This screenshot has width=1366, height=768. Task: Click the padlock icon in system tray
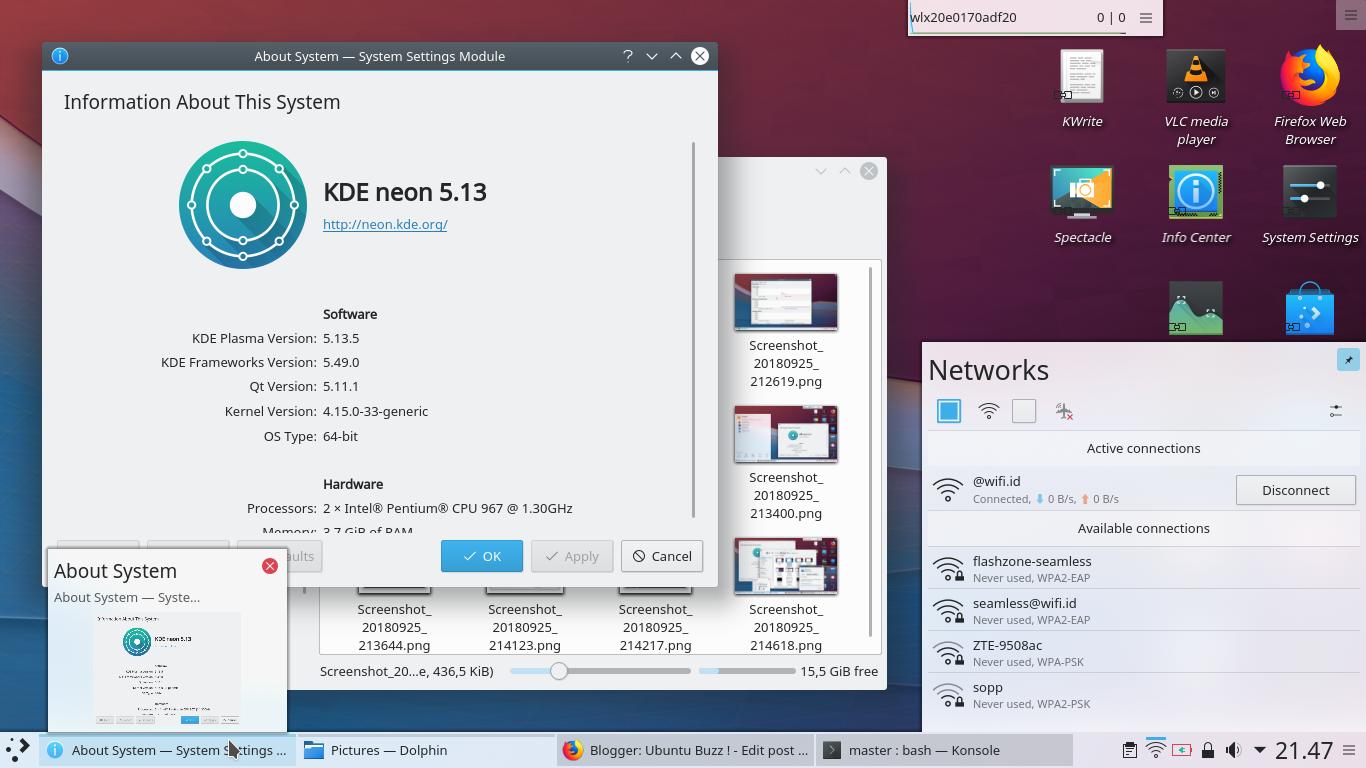1208,750
